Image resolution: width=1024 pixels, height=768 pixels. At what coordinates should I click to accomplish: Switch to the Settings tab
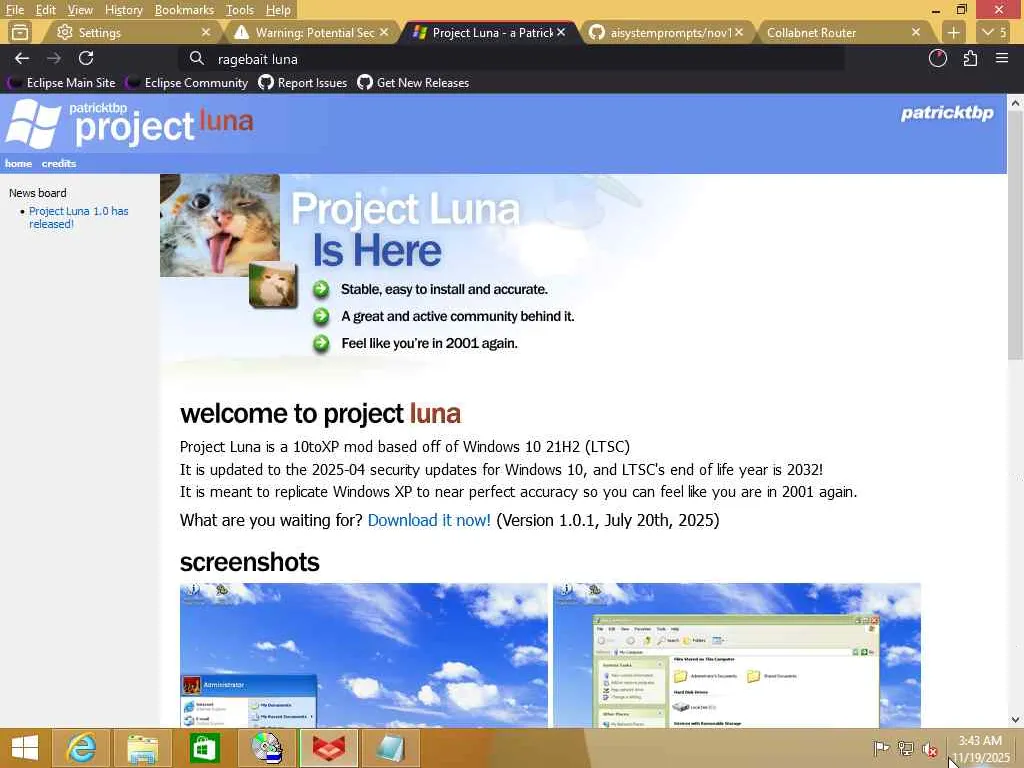coord(131,33)
